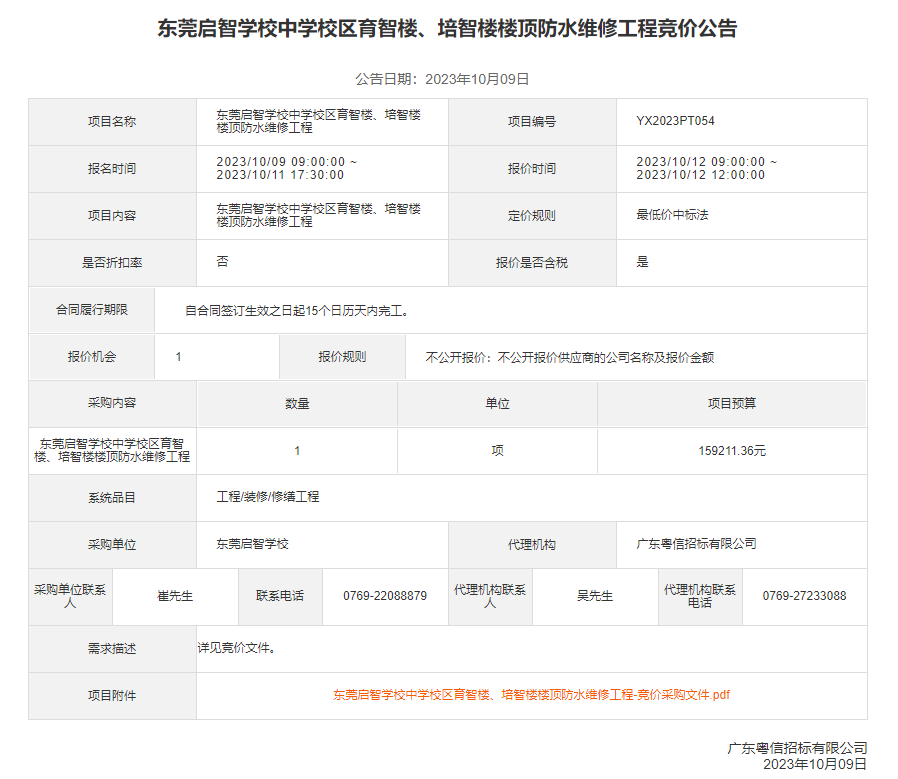
Task: Click the 否 value for discount rate
Action: [x=222, y=262]
